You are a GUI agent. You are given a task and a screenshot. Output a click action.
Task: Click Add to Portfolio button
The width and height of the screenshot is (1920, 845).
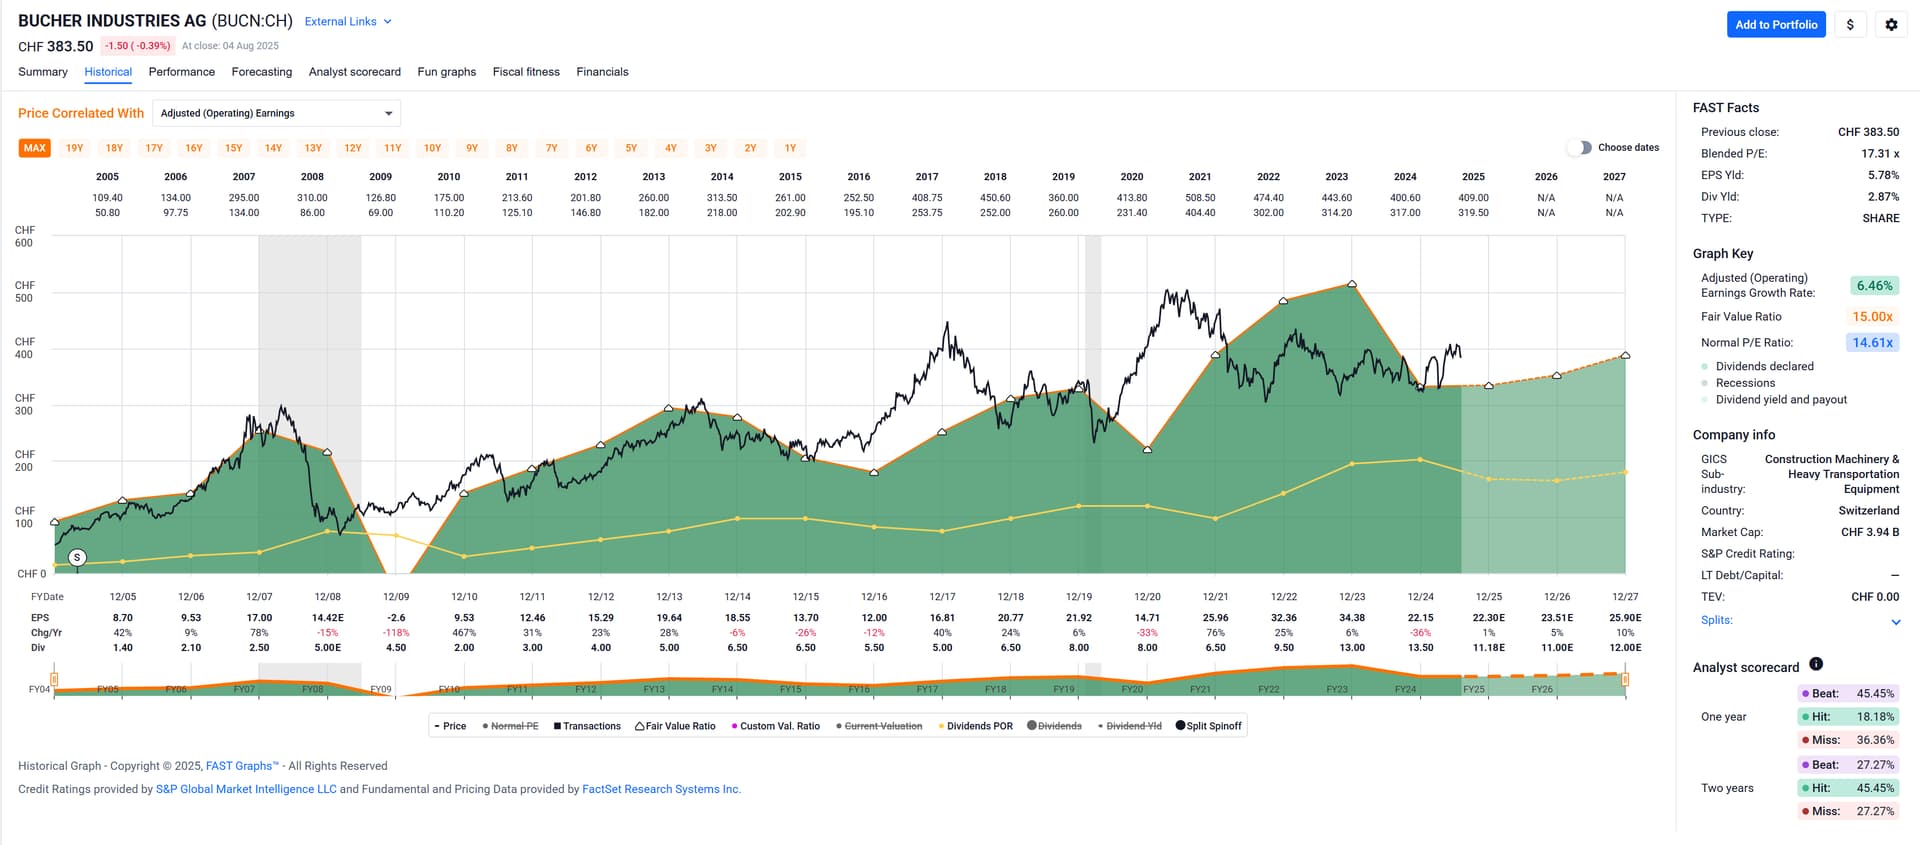pyautogui.click(x=1776, y=25)
